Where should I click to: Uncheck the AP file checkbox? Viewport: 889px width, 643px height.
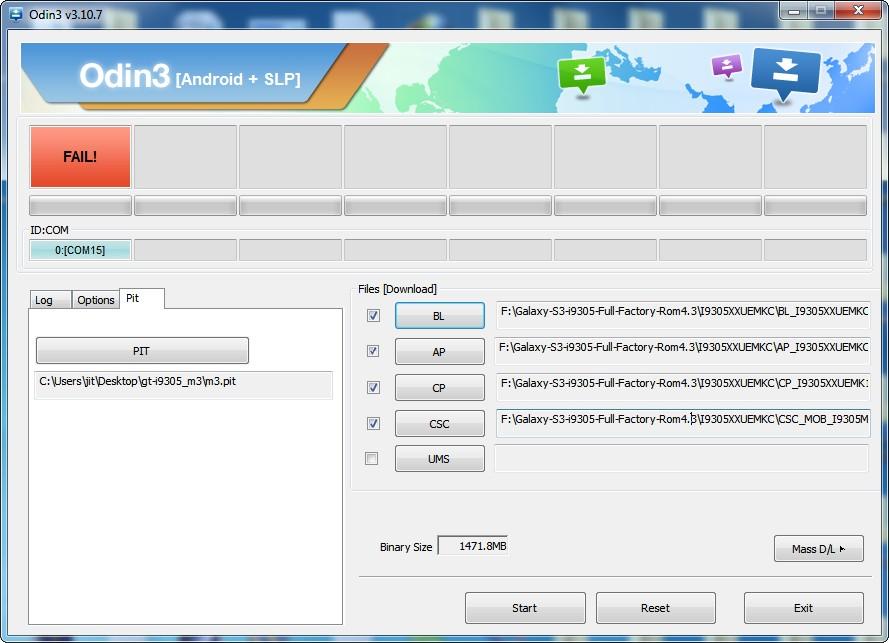point(373,351)
